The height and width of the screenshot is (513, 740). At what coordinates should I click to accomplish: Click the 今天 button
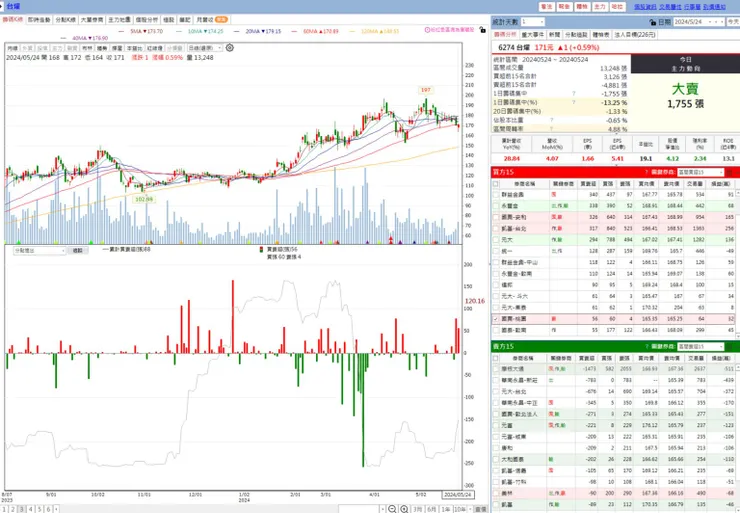733,22
